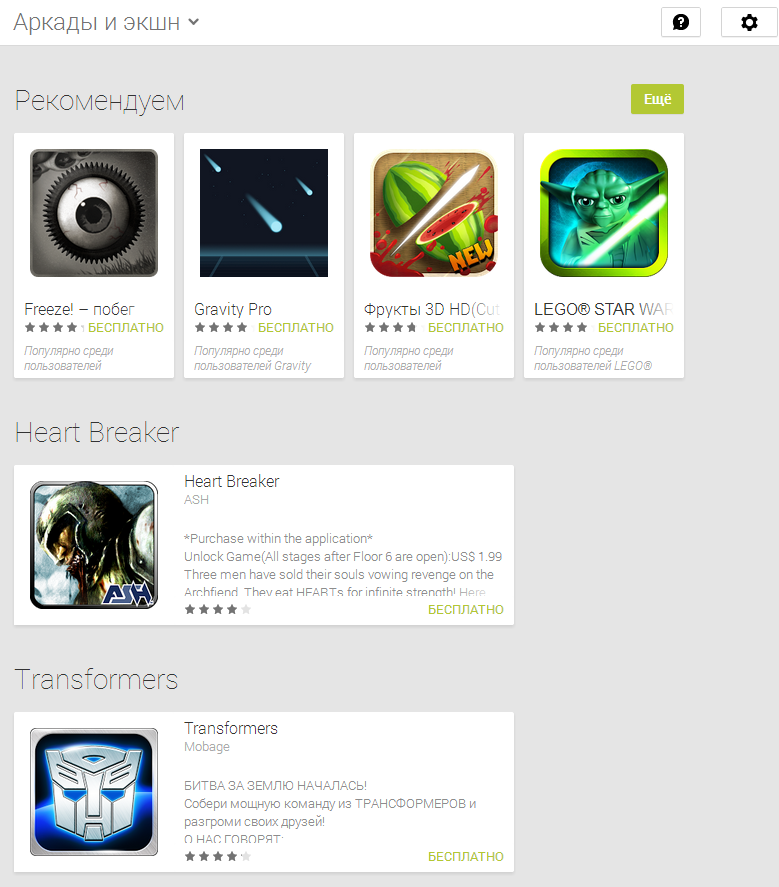Expand the Аркады и экшн category dropdown
Image resolution: width=779 pixels, height=887 pixels.
coord(106,22)
